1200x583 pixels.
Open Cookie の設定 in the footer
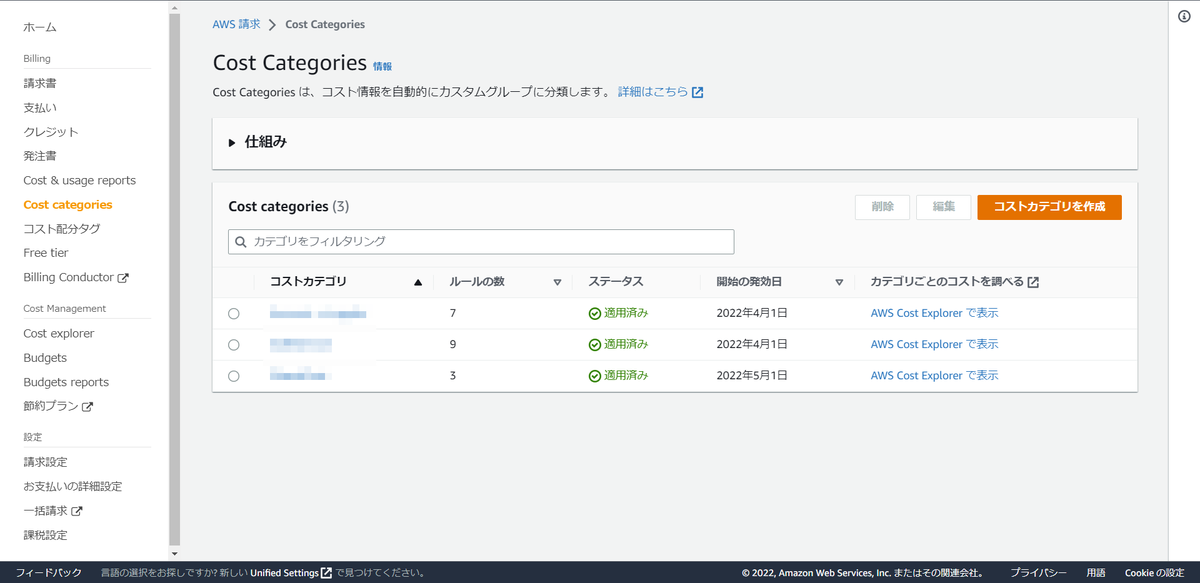tap(1155, 573)
